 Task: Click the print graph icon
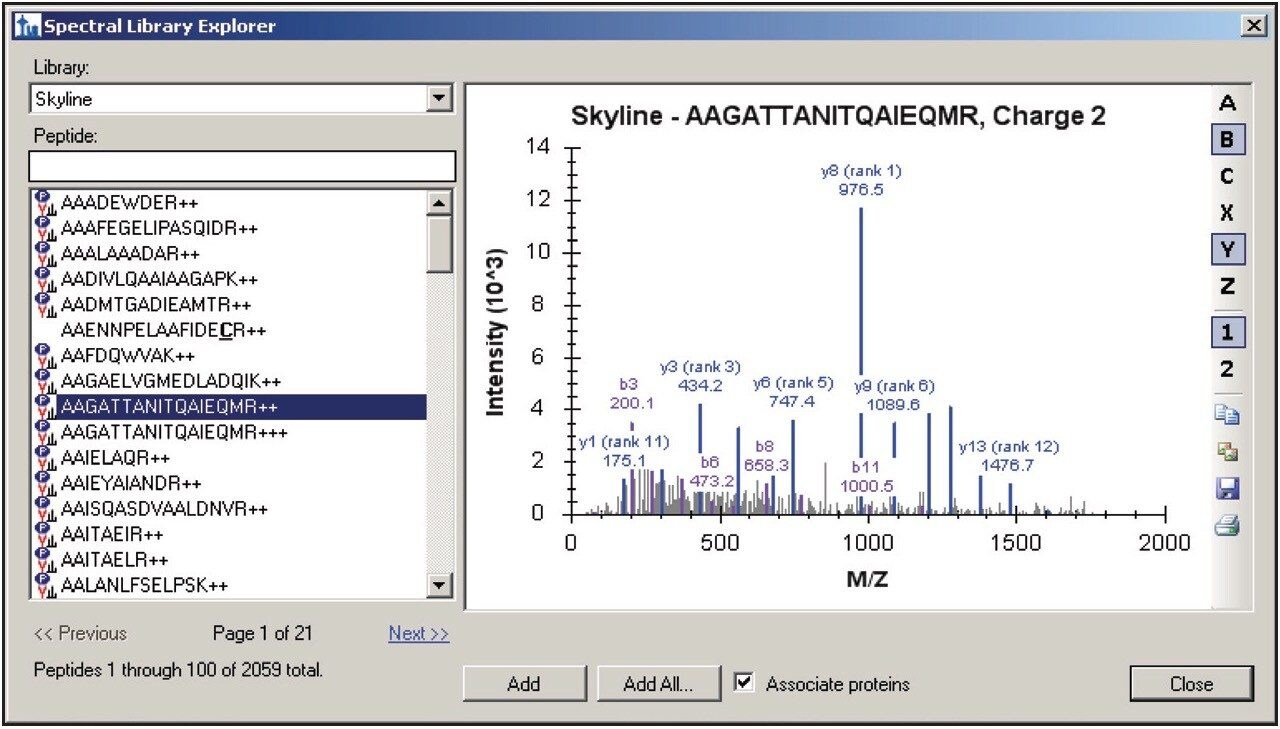click(x=1227, y=525)
